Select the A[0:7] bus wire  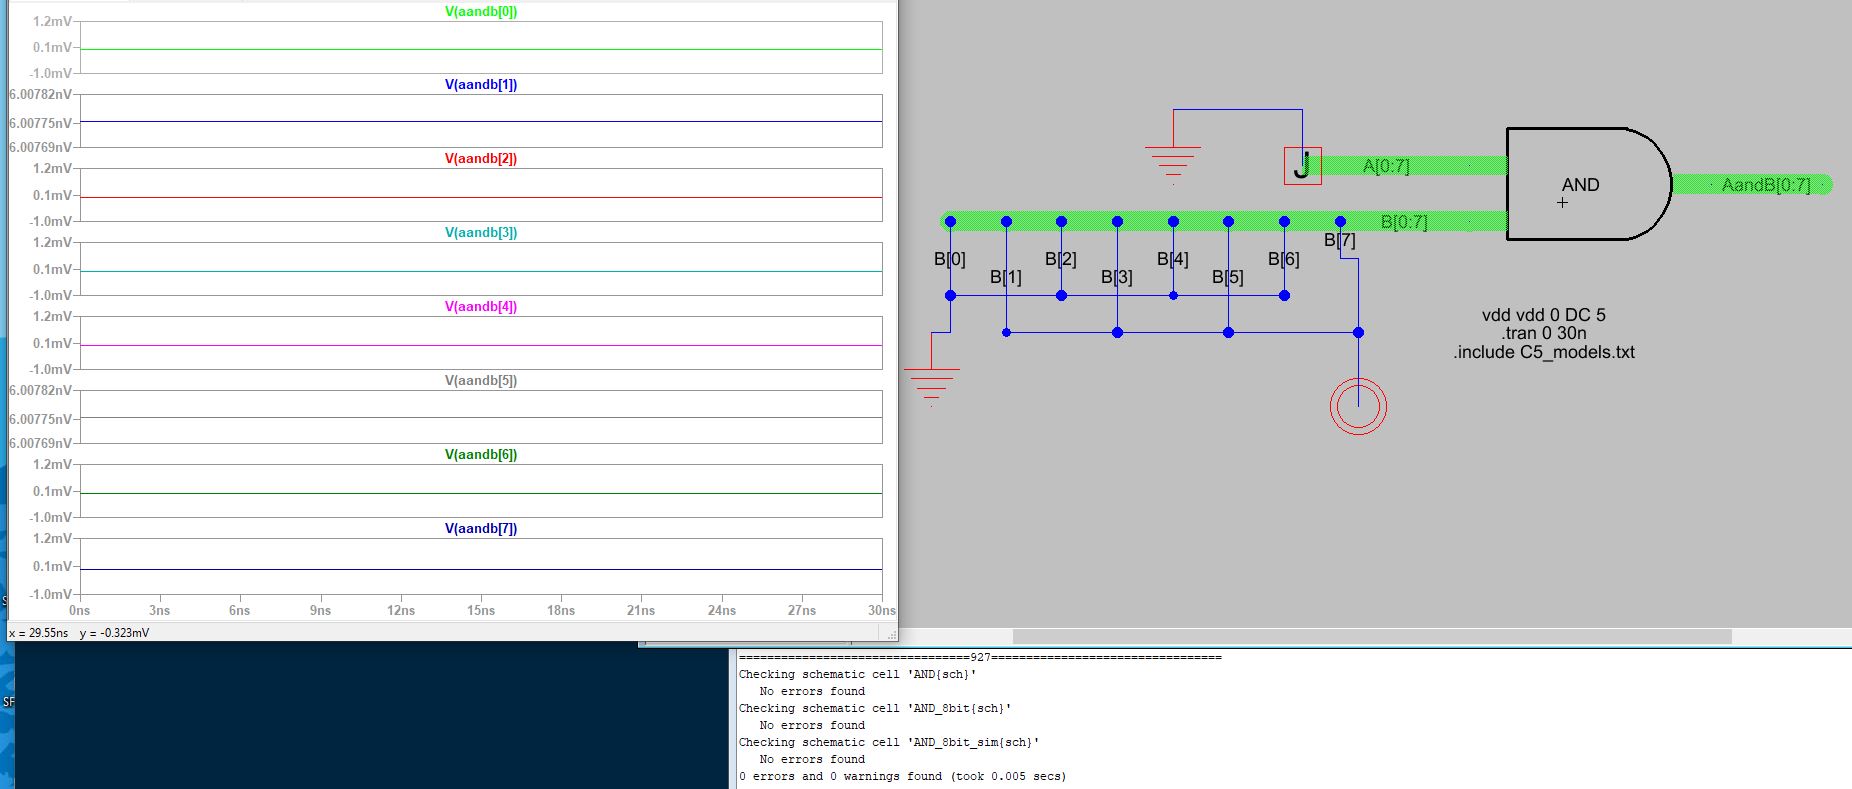coord(1420,166)
